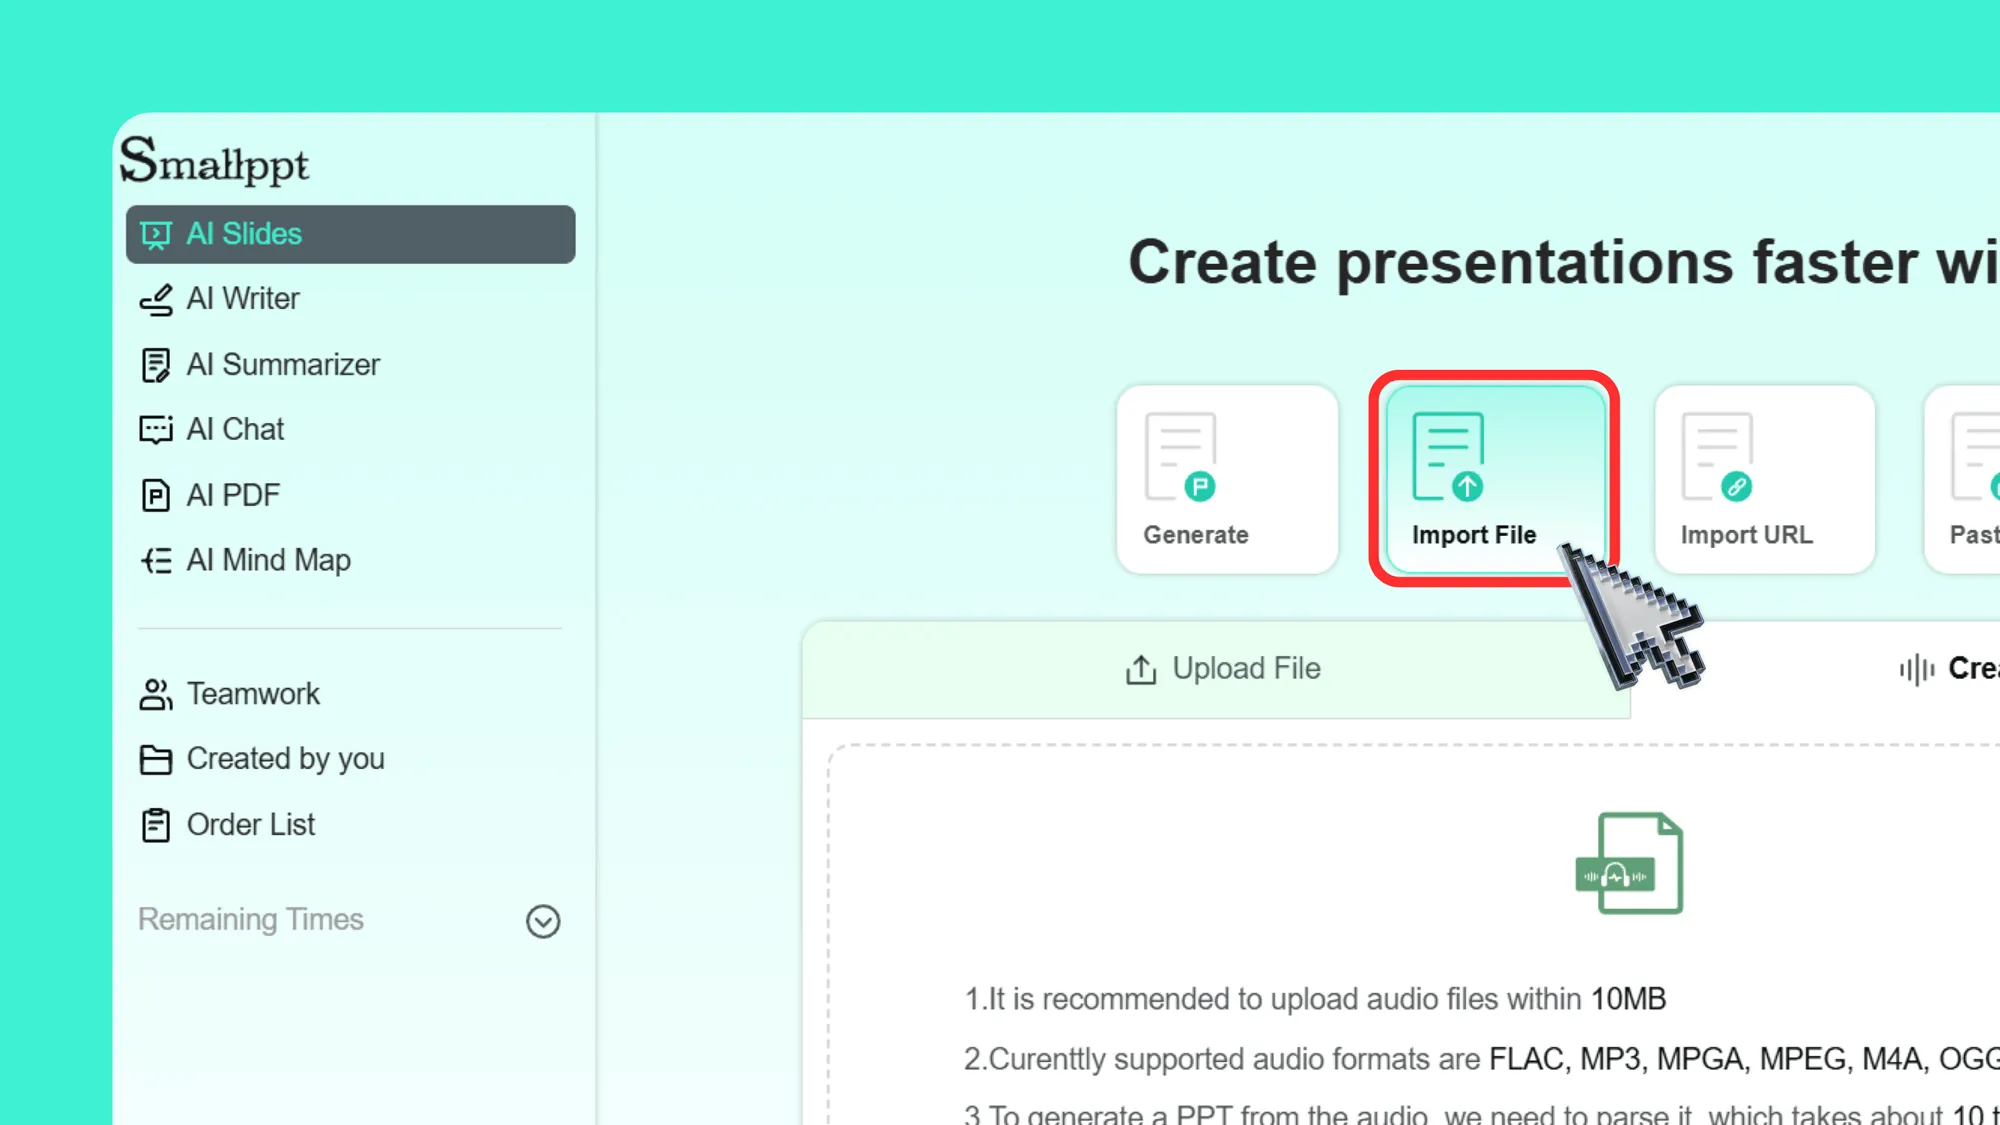Screen dimensions: 2000x1125
Task: Click the Order List clipboard icon
Action: (156, 824)
